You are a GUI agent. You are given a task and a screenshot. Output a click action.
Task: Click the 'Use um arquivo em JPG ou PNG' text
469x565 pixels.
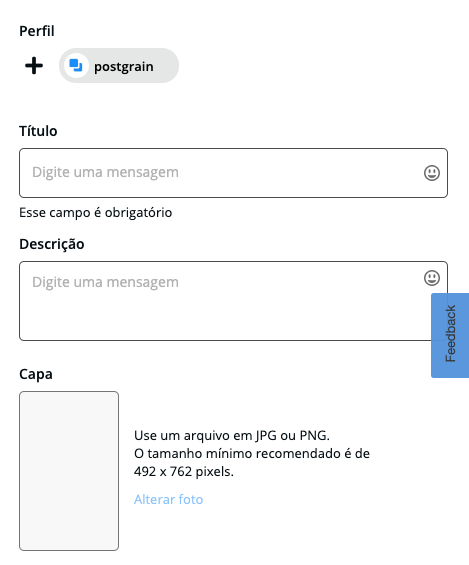pyautogui.click(x=232, y=436)
